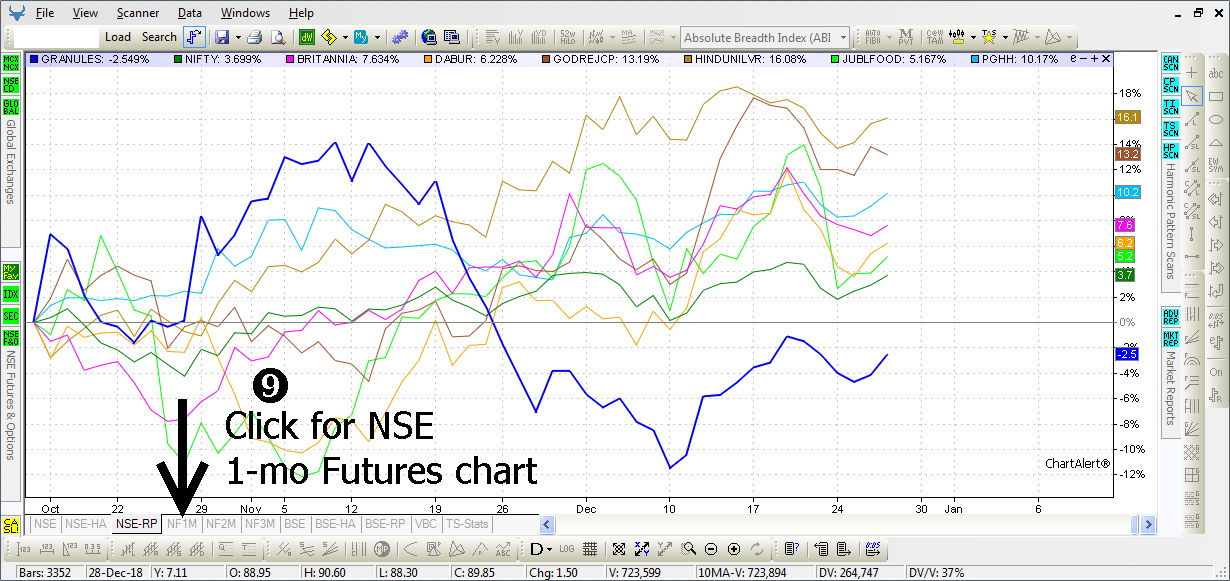Open the Windows menu
The width and height of the screenshot is (1230, 581).
click(x=245, y=13)
